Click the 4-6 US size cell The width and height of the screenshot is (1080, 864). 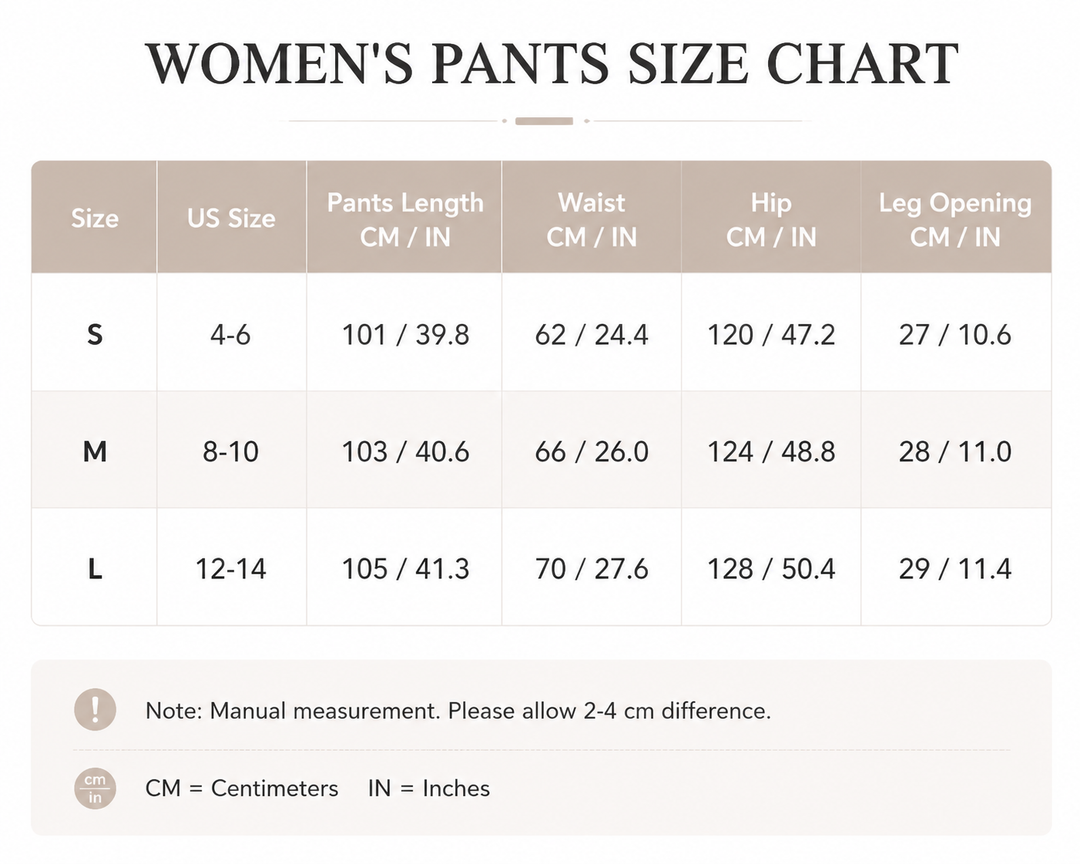231,335
